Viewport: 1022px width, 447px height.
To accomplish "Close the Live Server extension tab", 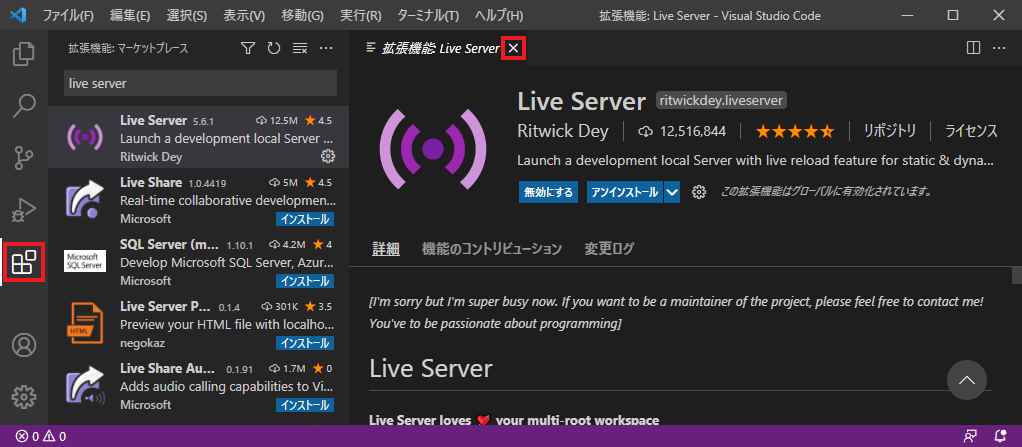I will coord(514,48).
